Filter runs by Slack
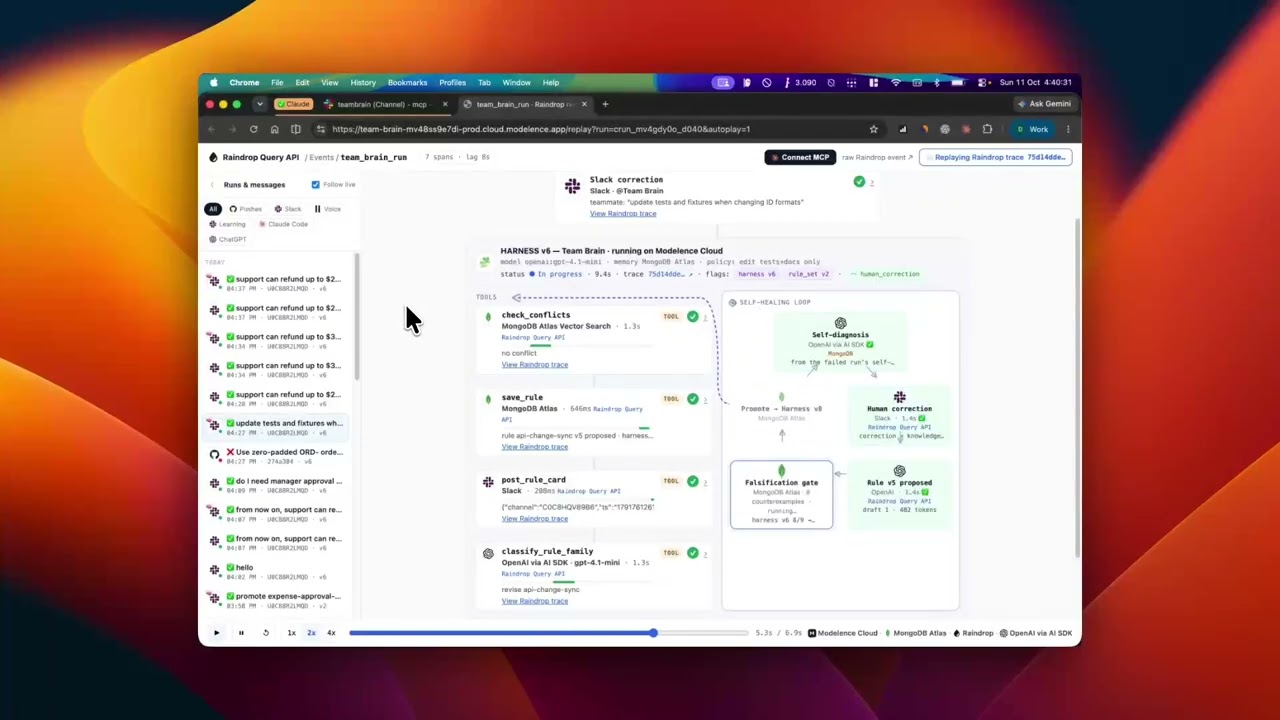This screenshot has width=1280, height=720. coord(288,209)
